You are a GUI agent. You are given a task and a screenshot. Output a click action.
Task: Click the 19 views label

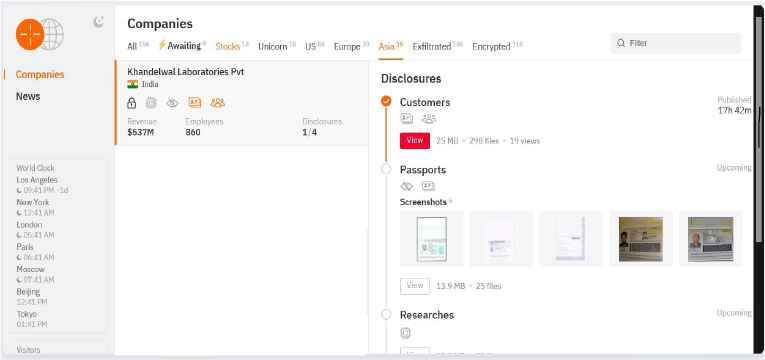[x=525, y=141]
